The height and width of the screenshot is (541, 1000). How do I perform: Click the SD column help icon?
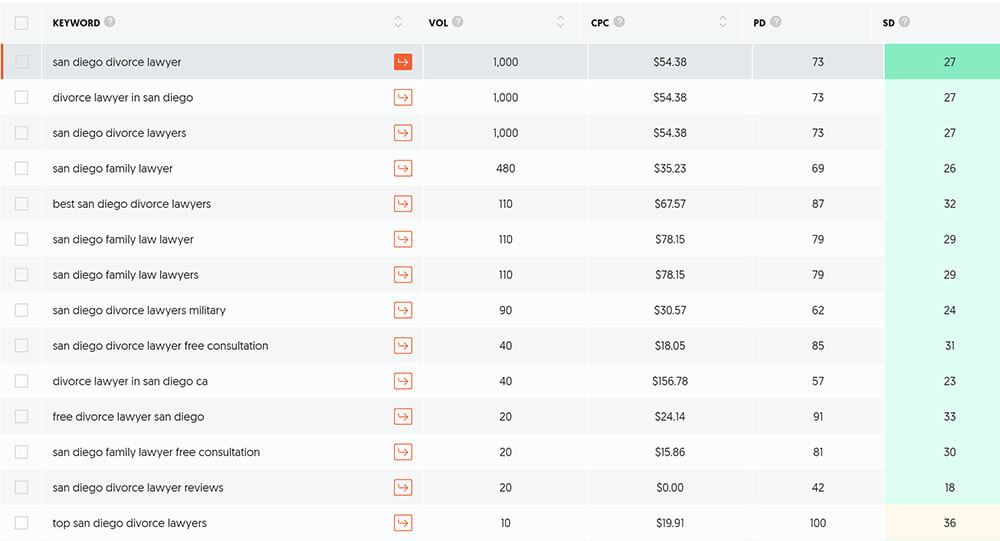[x=904, y=22]
